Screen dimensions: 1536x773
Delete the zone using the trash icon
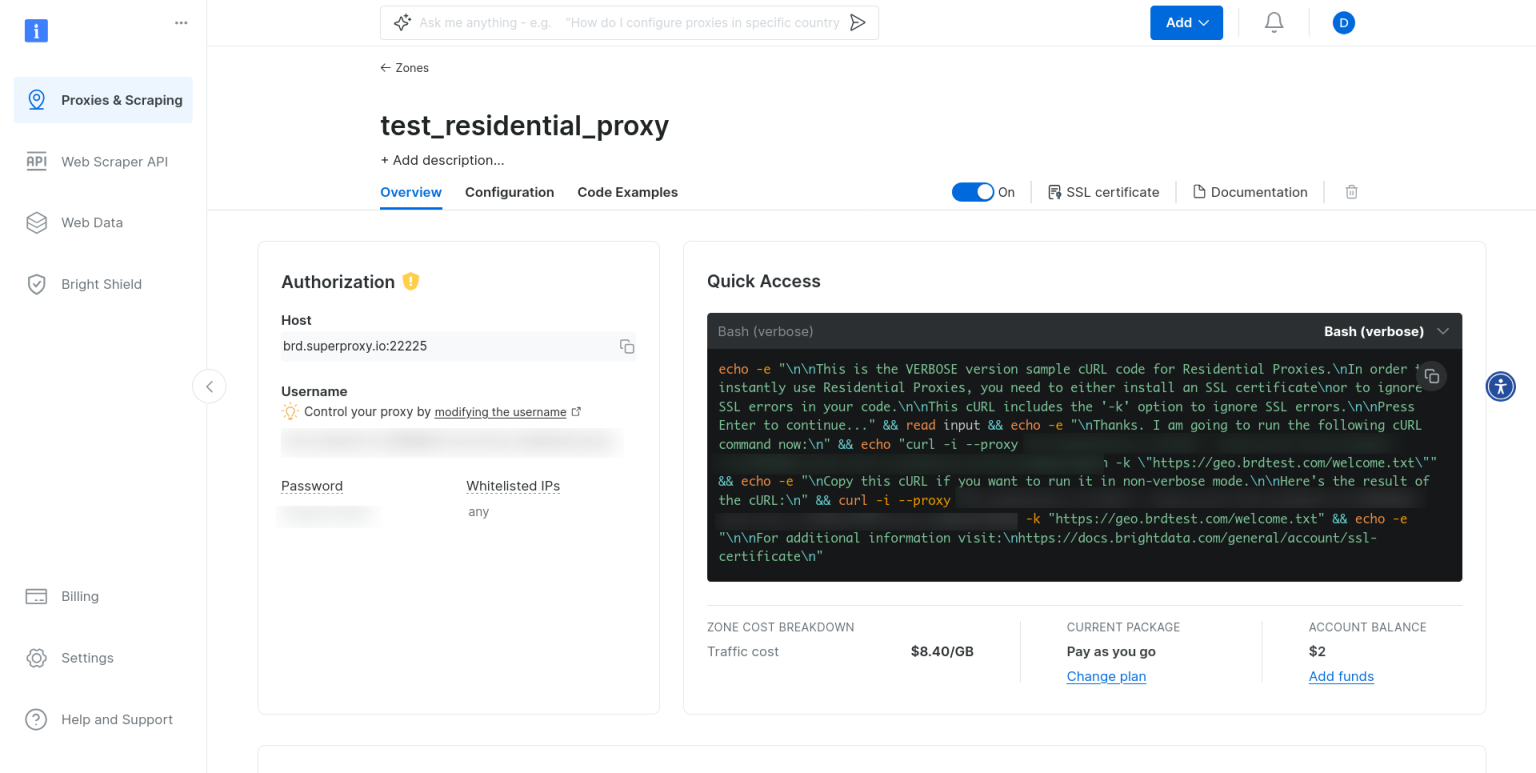point(1351,191)
